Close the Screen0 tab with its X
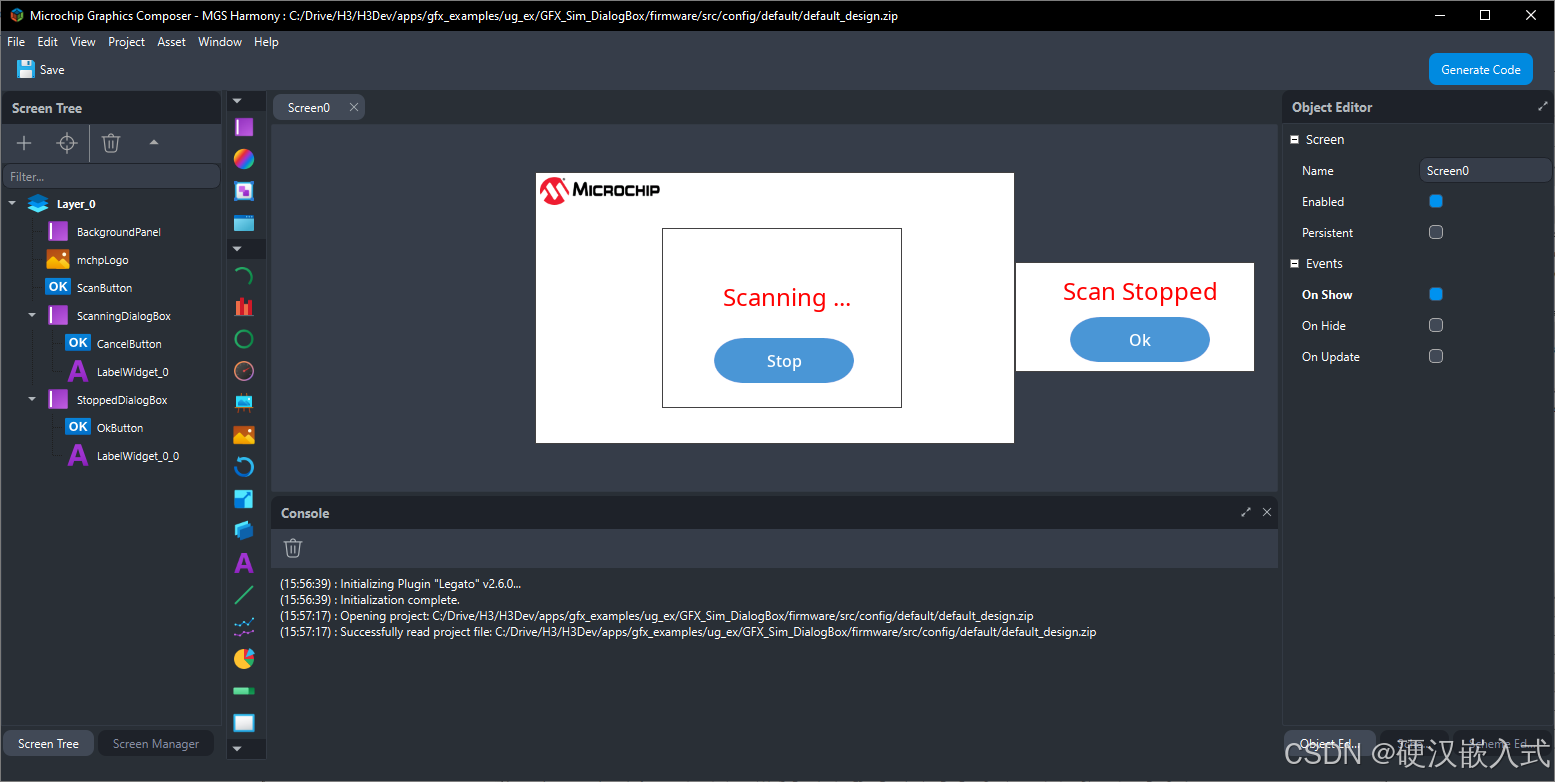Image resolution: width=1555 pixels, height=782 pixels. coord(354,107)
